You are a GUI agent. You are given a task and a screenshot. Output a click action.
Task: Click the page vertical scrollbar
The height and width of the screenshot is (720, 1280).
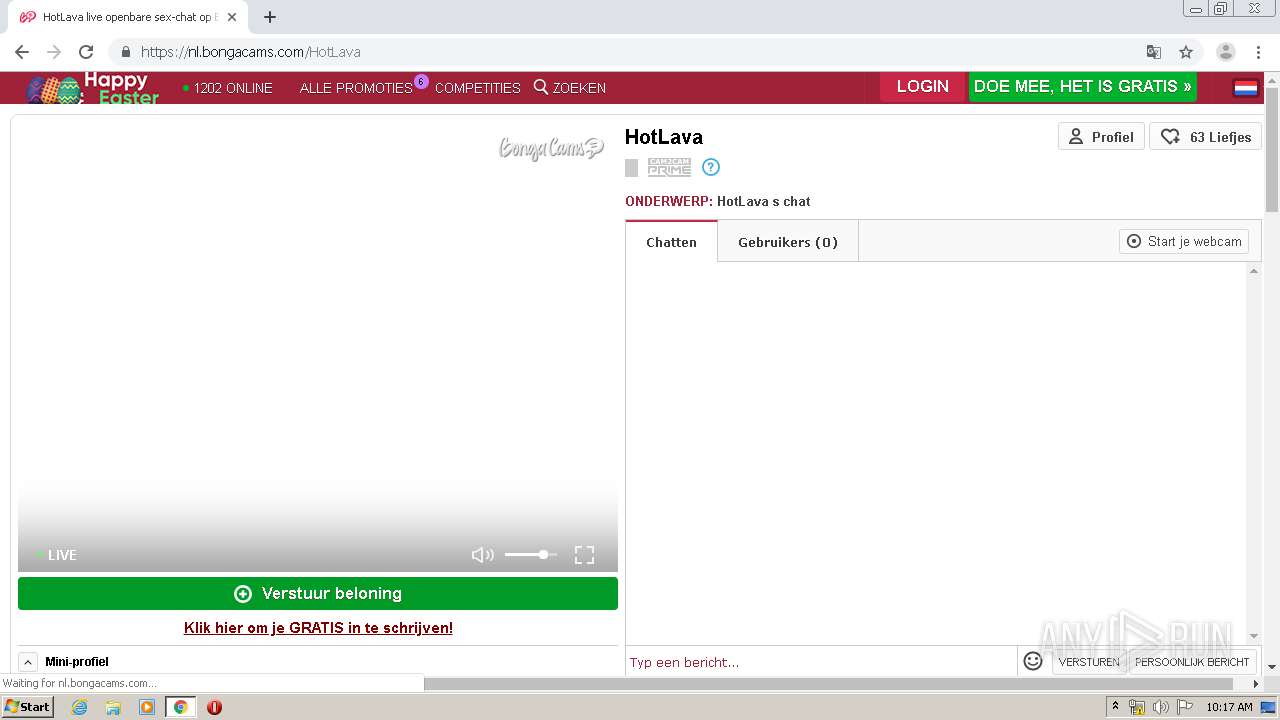pyautogui.click(x=1272, y=150)
